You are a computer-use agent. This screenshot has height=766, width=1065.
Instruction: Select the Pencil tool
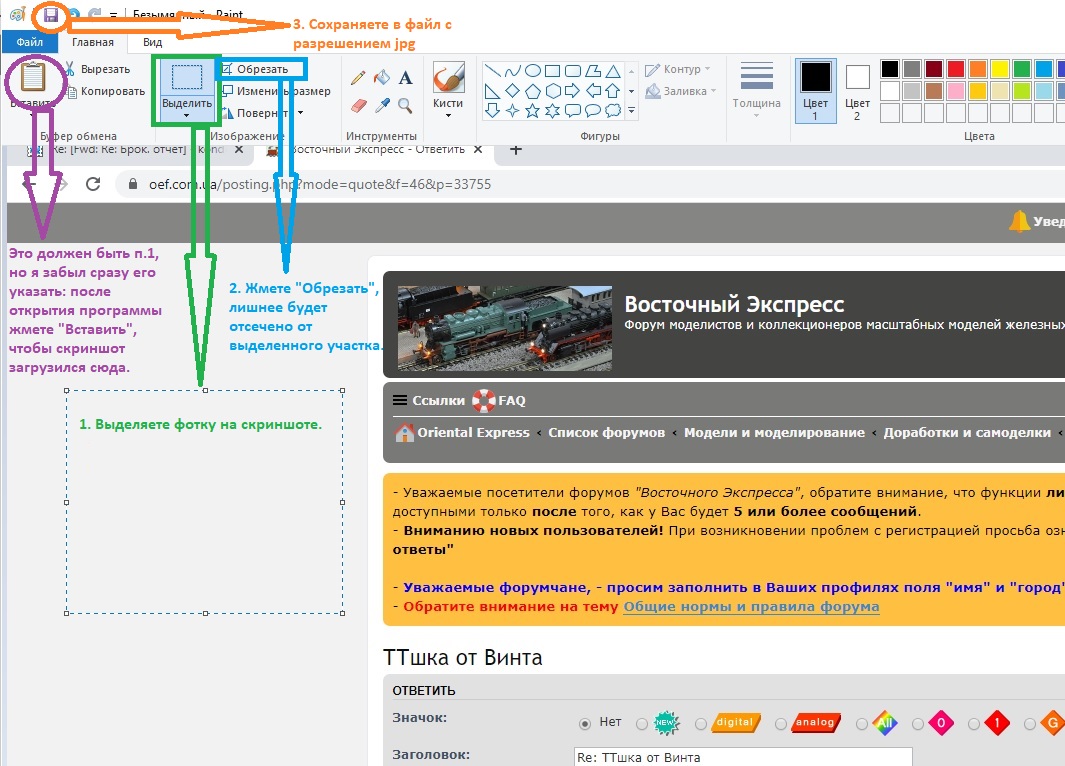(x=358, y=77)
